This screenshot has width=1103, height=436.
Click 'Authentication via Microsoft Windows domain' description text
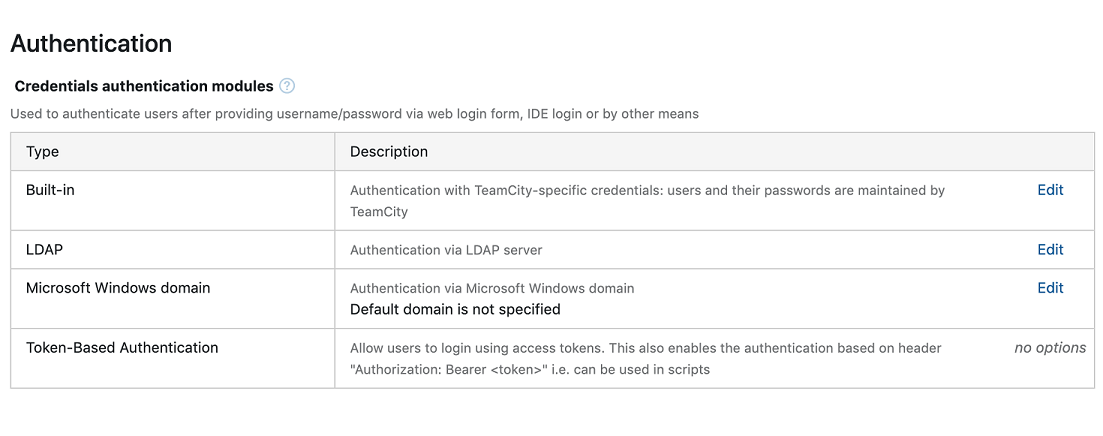click(x=492, y=288)
